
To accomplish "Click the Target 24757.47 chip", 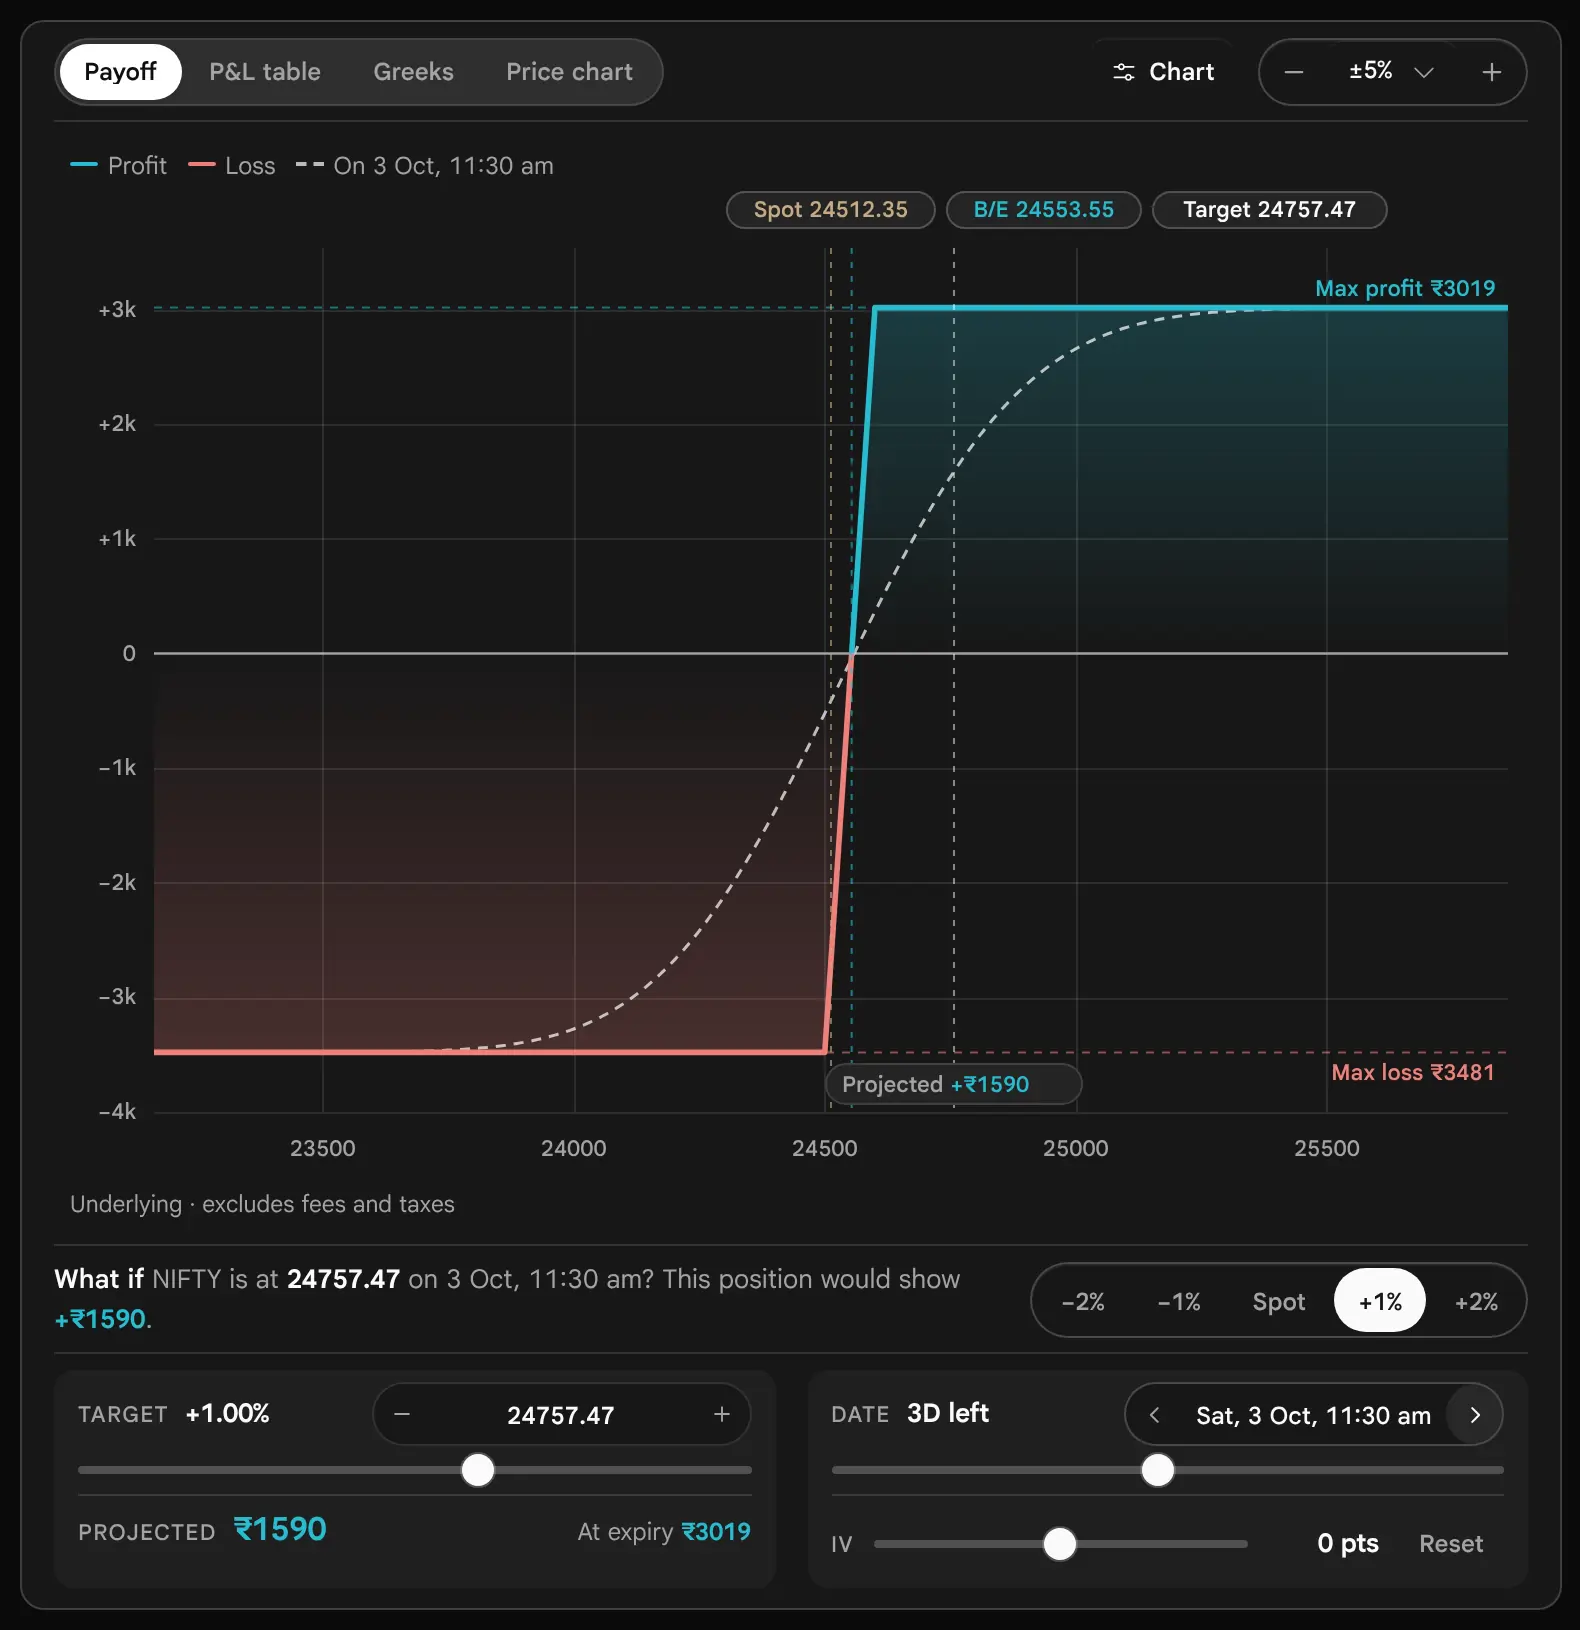I will click(x=1270, y=210).
